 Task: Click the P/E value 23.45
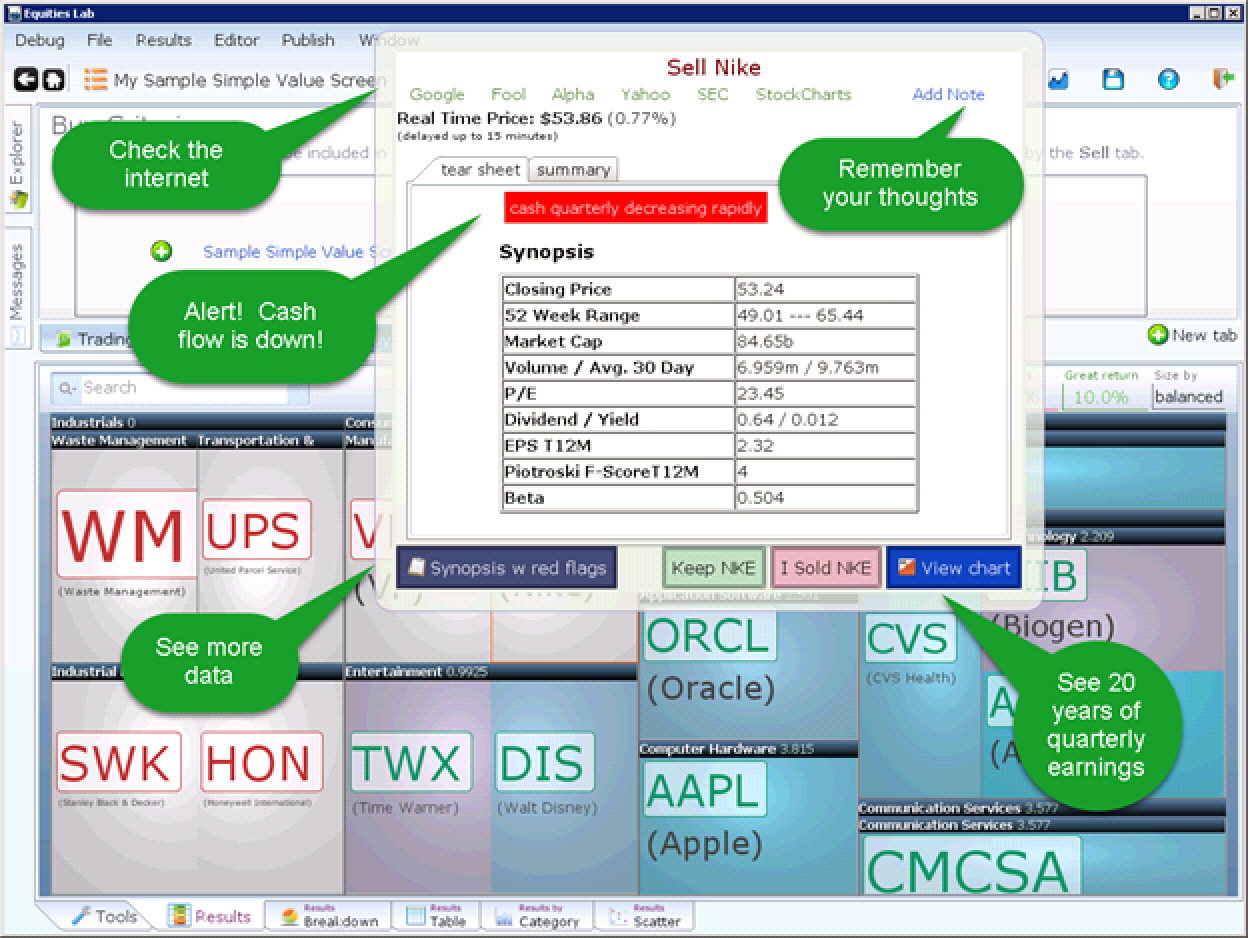pos(825,394)
